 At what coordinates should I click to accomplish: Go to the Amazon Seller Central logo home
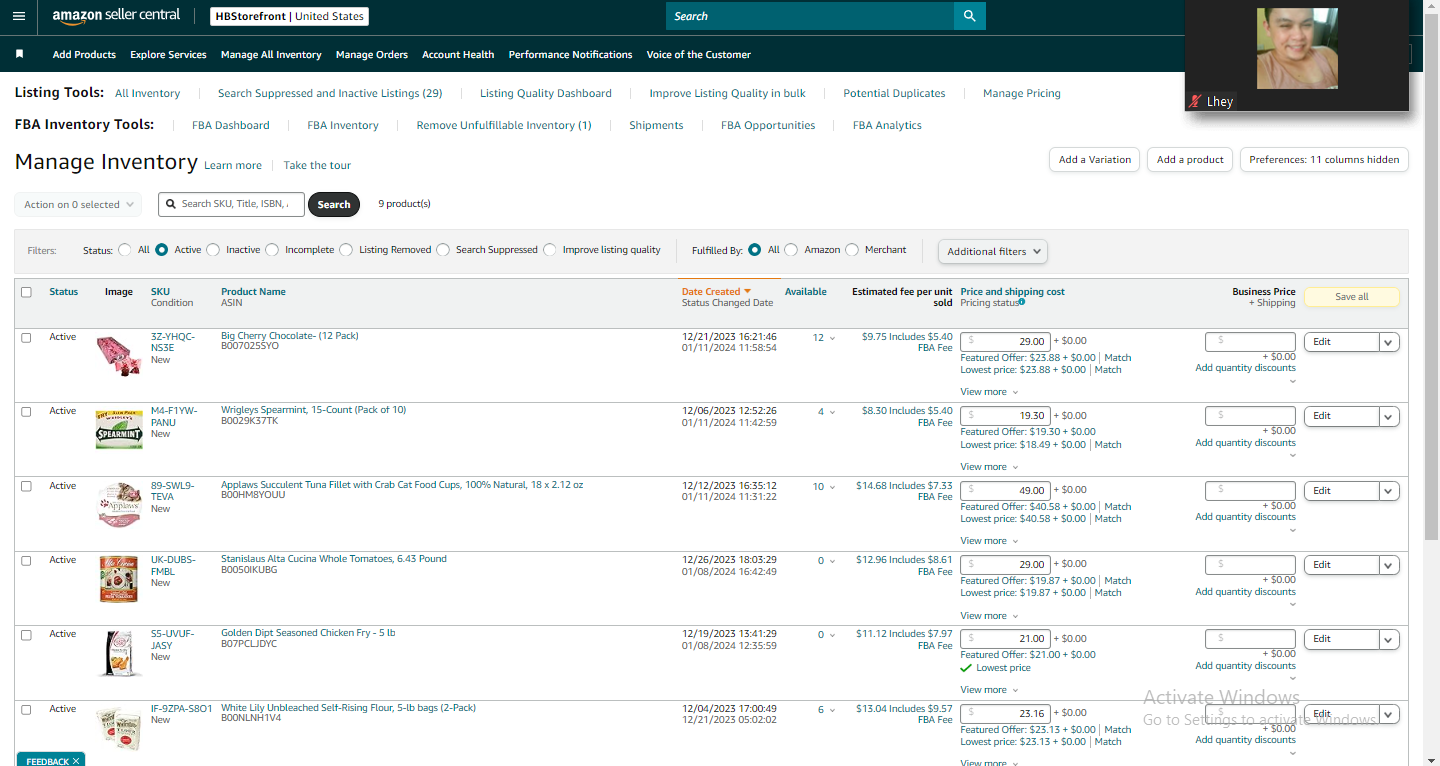coord(116,16)
